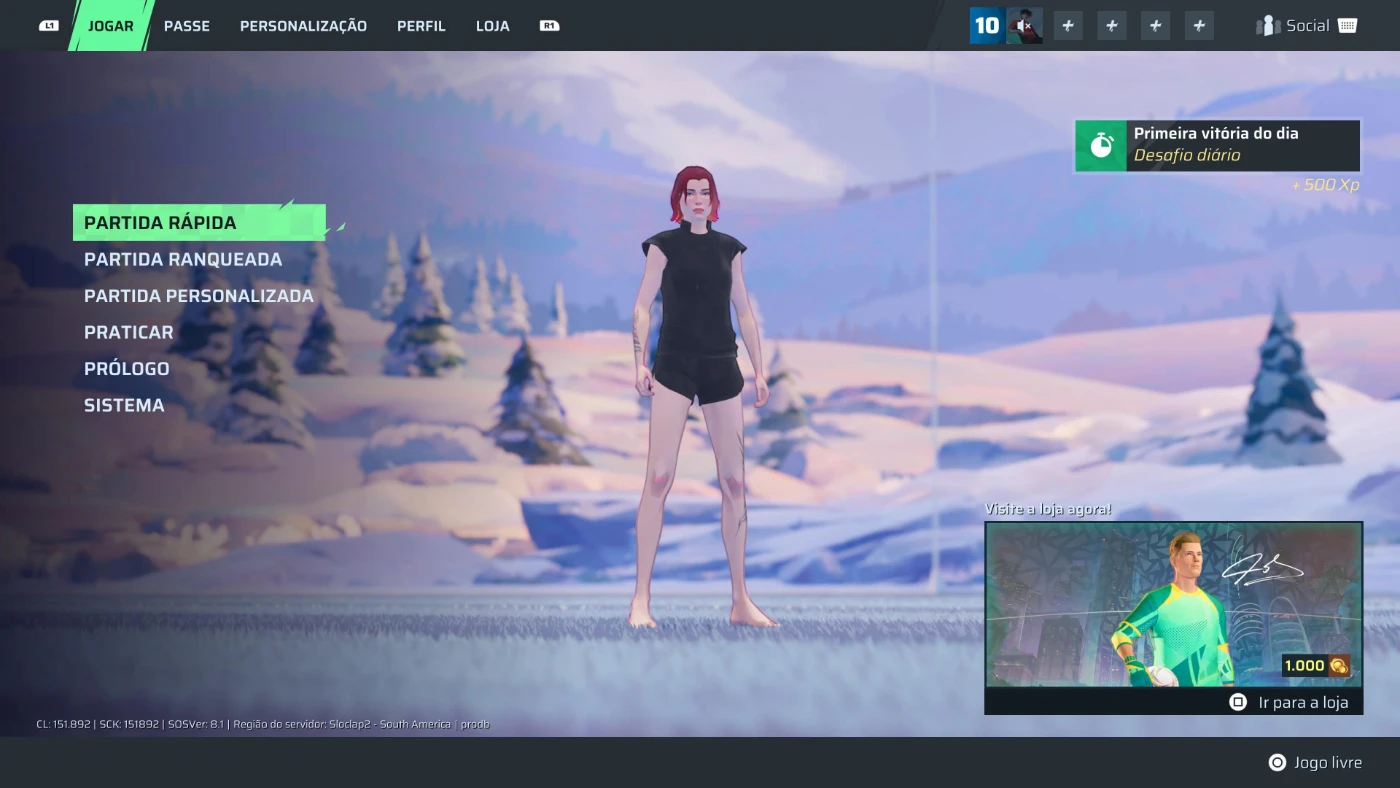Open the LOJA tab
1400x788 pixels.
click(493, 26)
